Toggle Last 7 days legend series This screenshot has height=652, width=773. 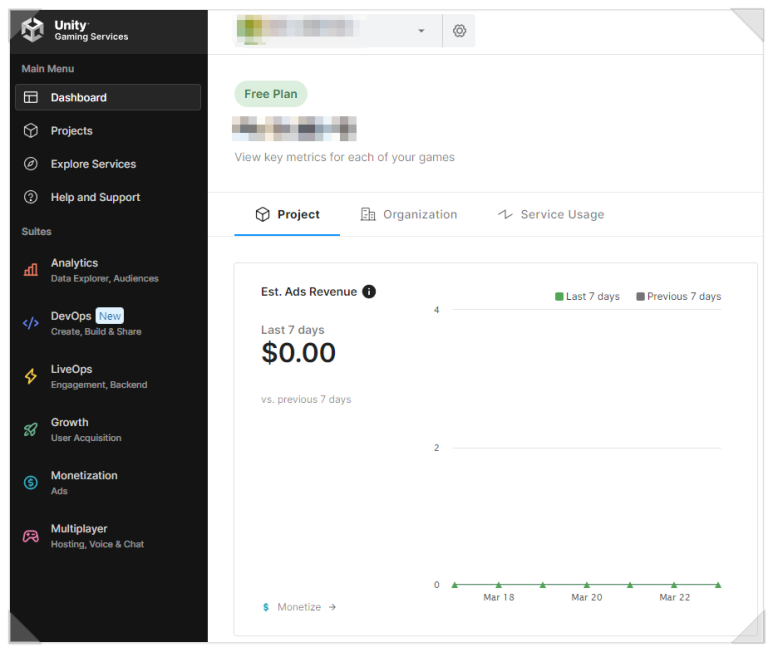point(587,296)
